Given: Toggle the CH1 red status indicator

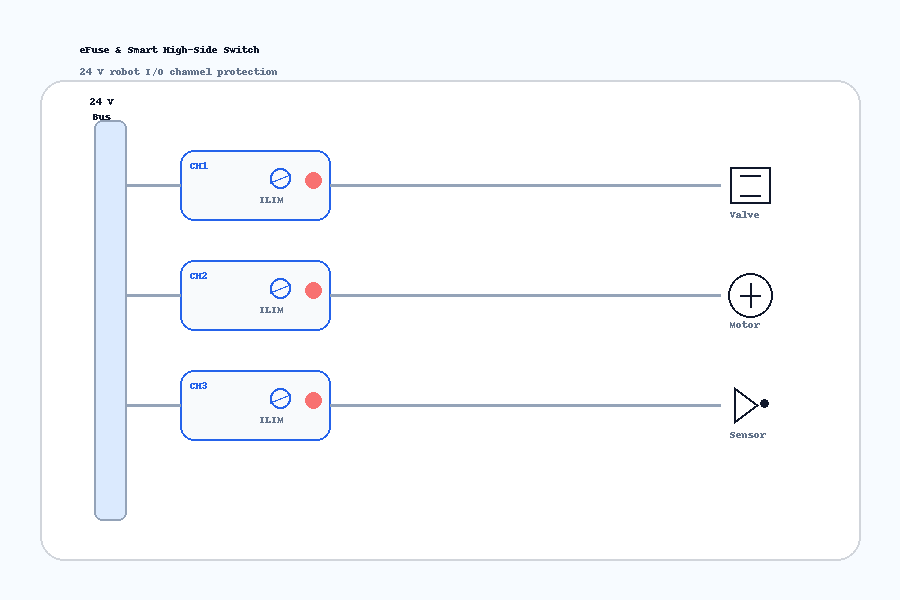Looking at the screenshot, I should point(313,180).
